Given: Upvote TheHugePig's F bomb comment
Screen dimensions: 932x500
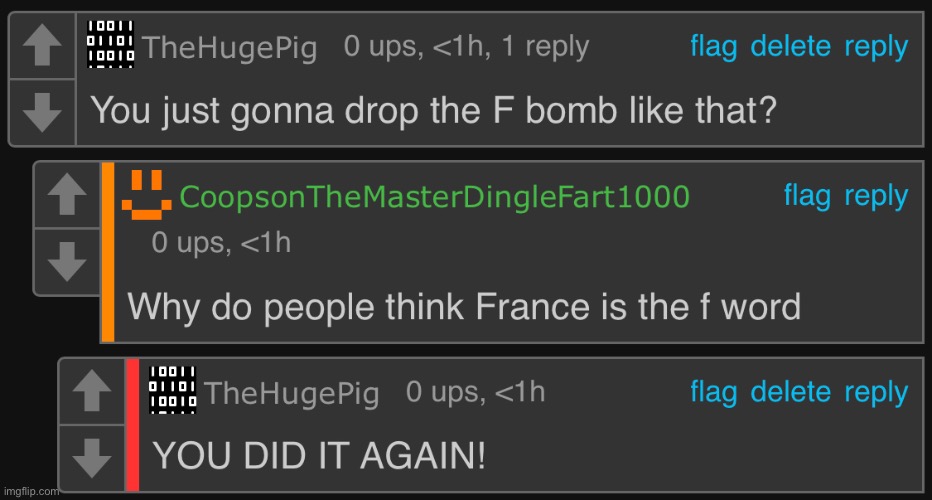Looking at the screenshot, I should click(42, 45).
